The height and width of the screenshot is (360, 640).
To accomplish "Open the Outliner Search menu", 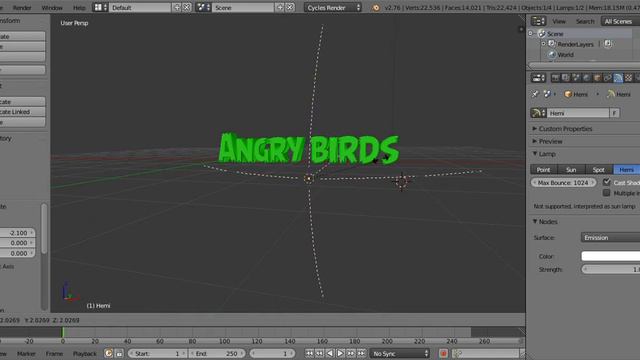I will click(585, 21).
